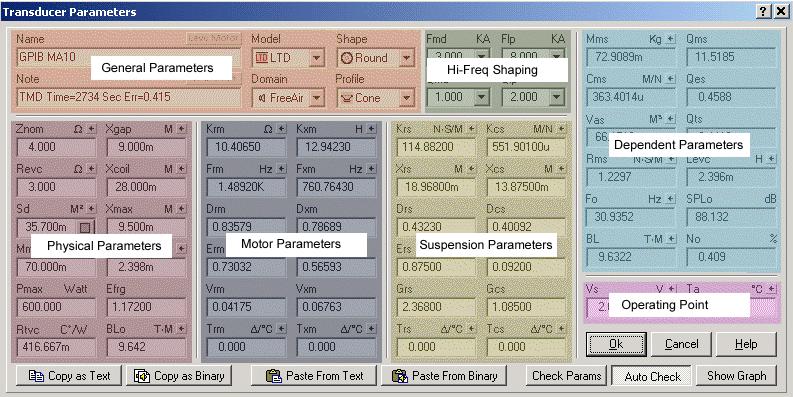The height and width of the screenshot is (397, 793).
Task: Click the unit scale button beside Fo
Action: point(671,199)
